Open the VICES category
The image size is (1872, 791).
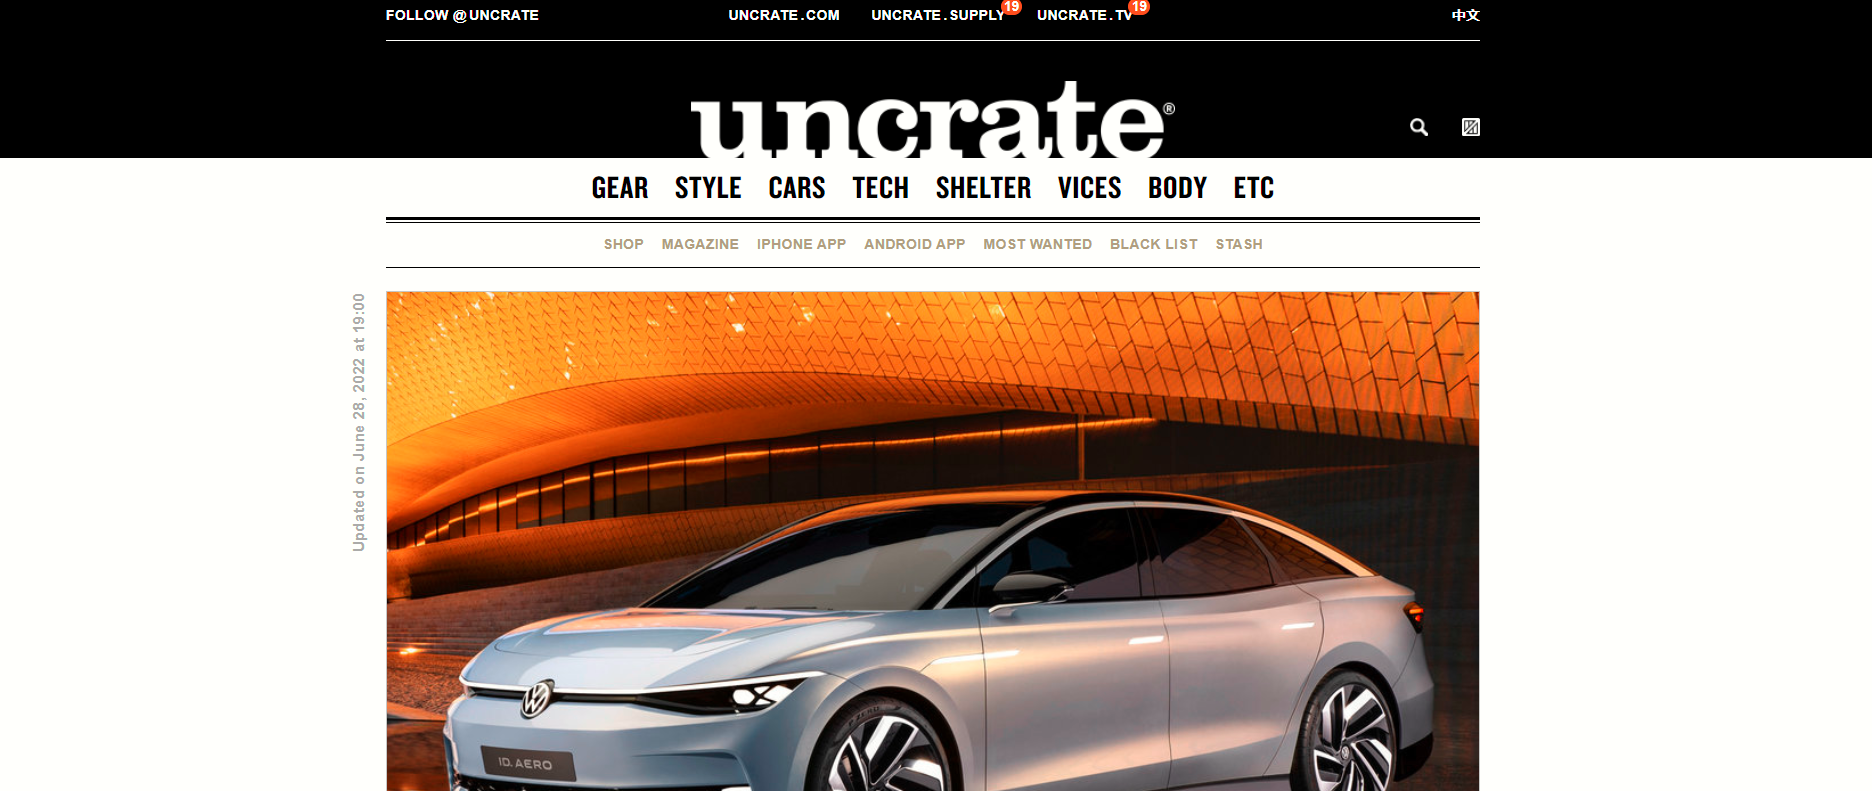click(x=1090, y=188)
